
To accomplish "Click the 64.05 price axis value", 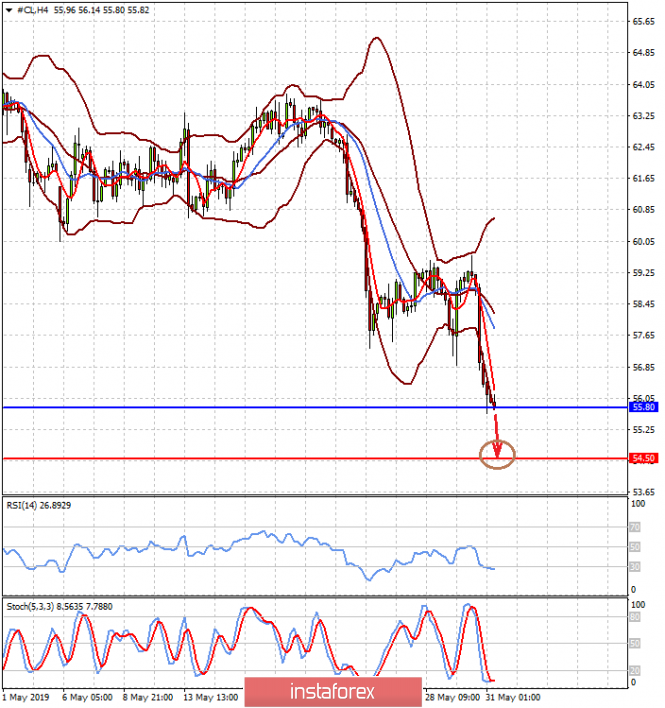I will tap(643, 84).
